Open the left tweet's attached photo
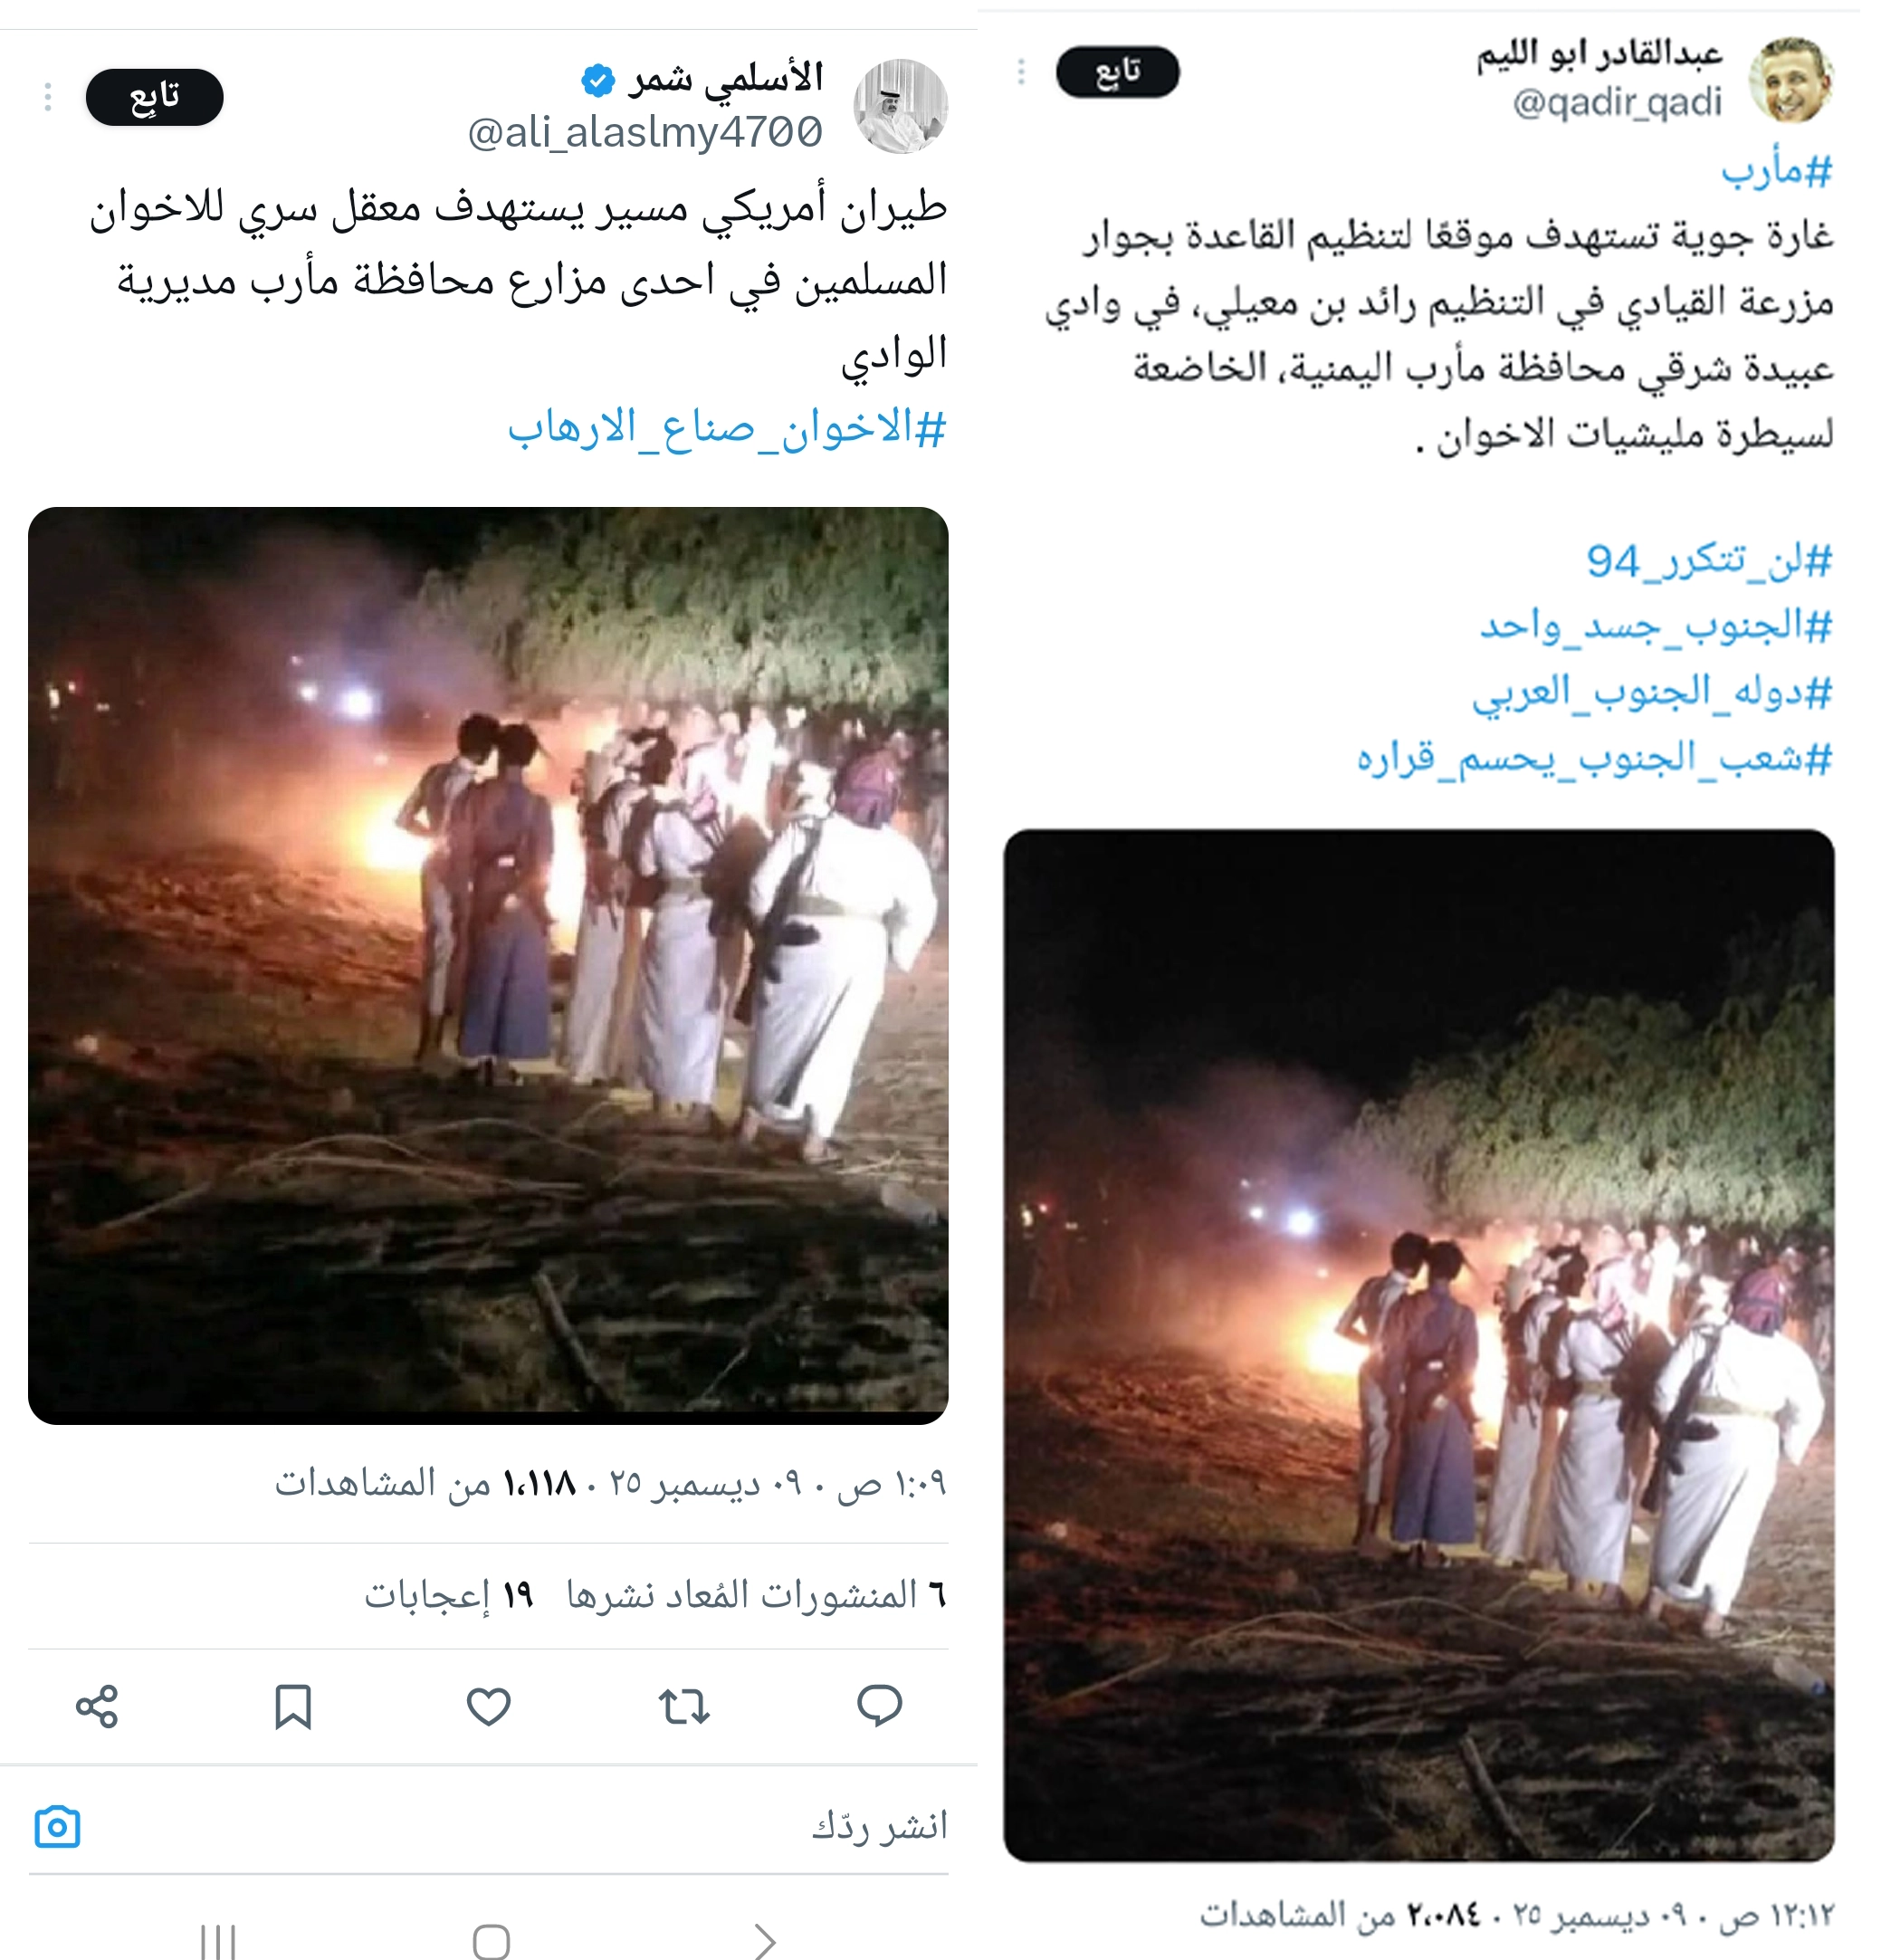 pos(488,965)
